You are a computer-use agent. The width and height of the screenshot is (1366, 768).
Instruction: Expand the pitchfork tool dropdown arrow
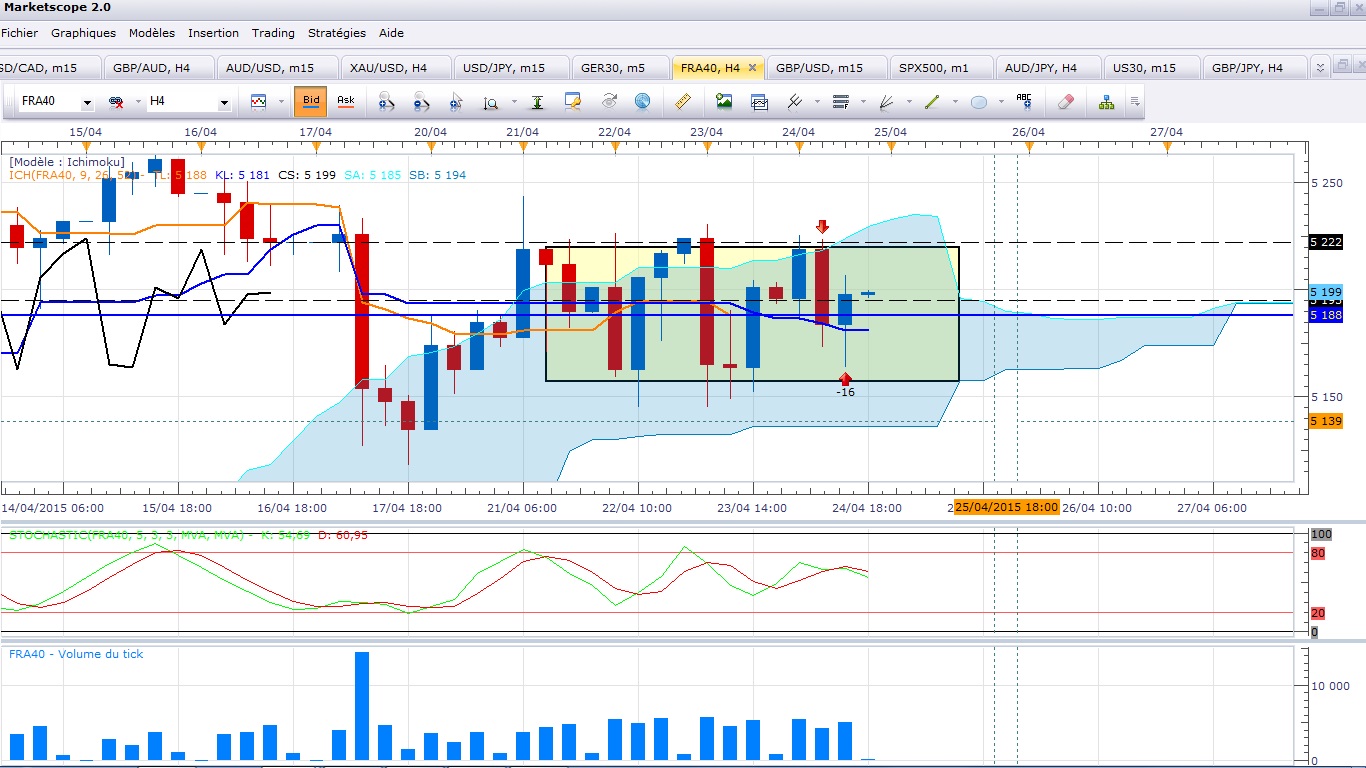click(817, 102)
